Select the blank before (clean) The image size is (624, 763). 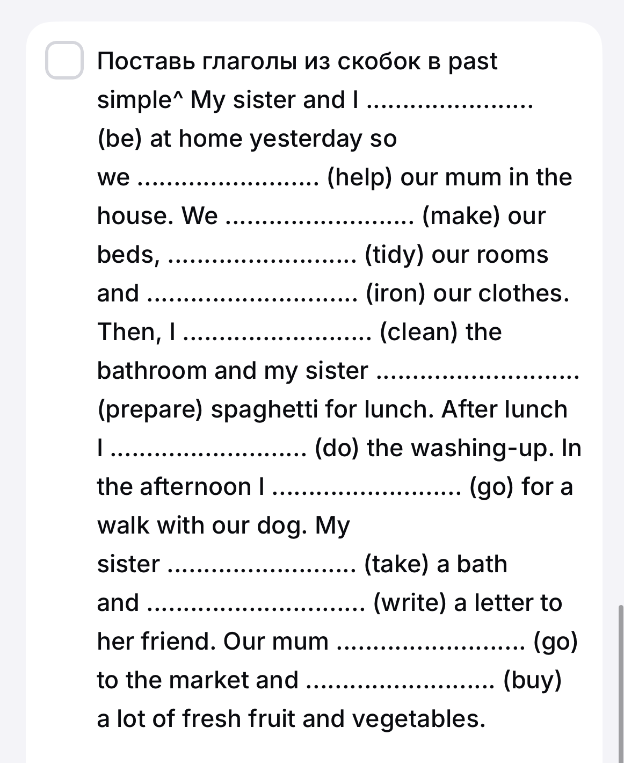click(278, 332)
